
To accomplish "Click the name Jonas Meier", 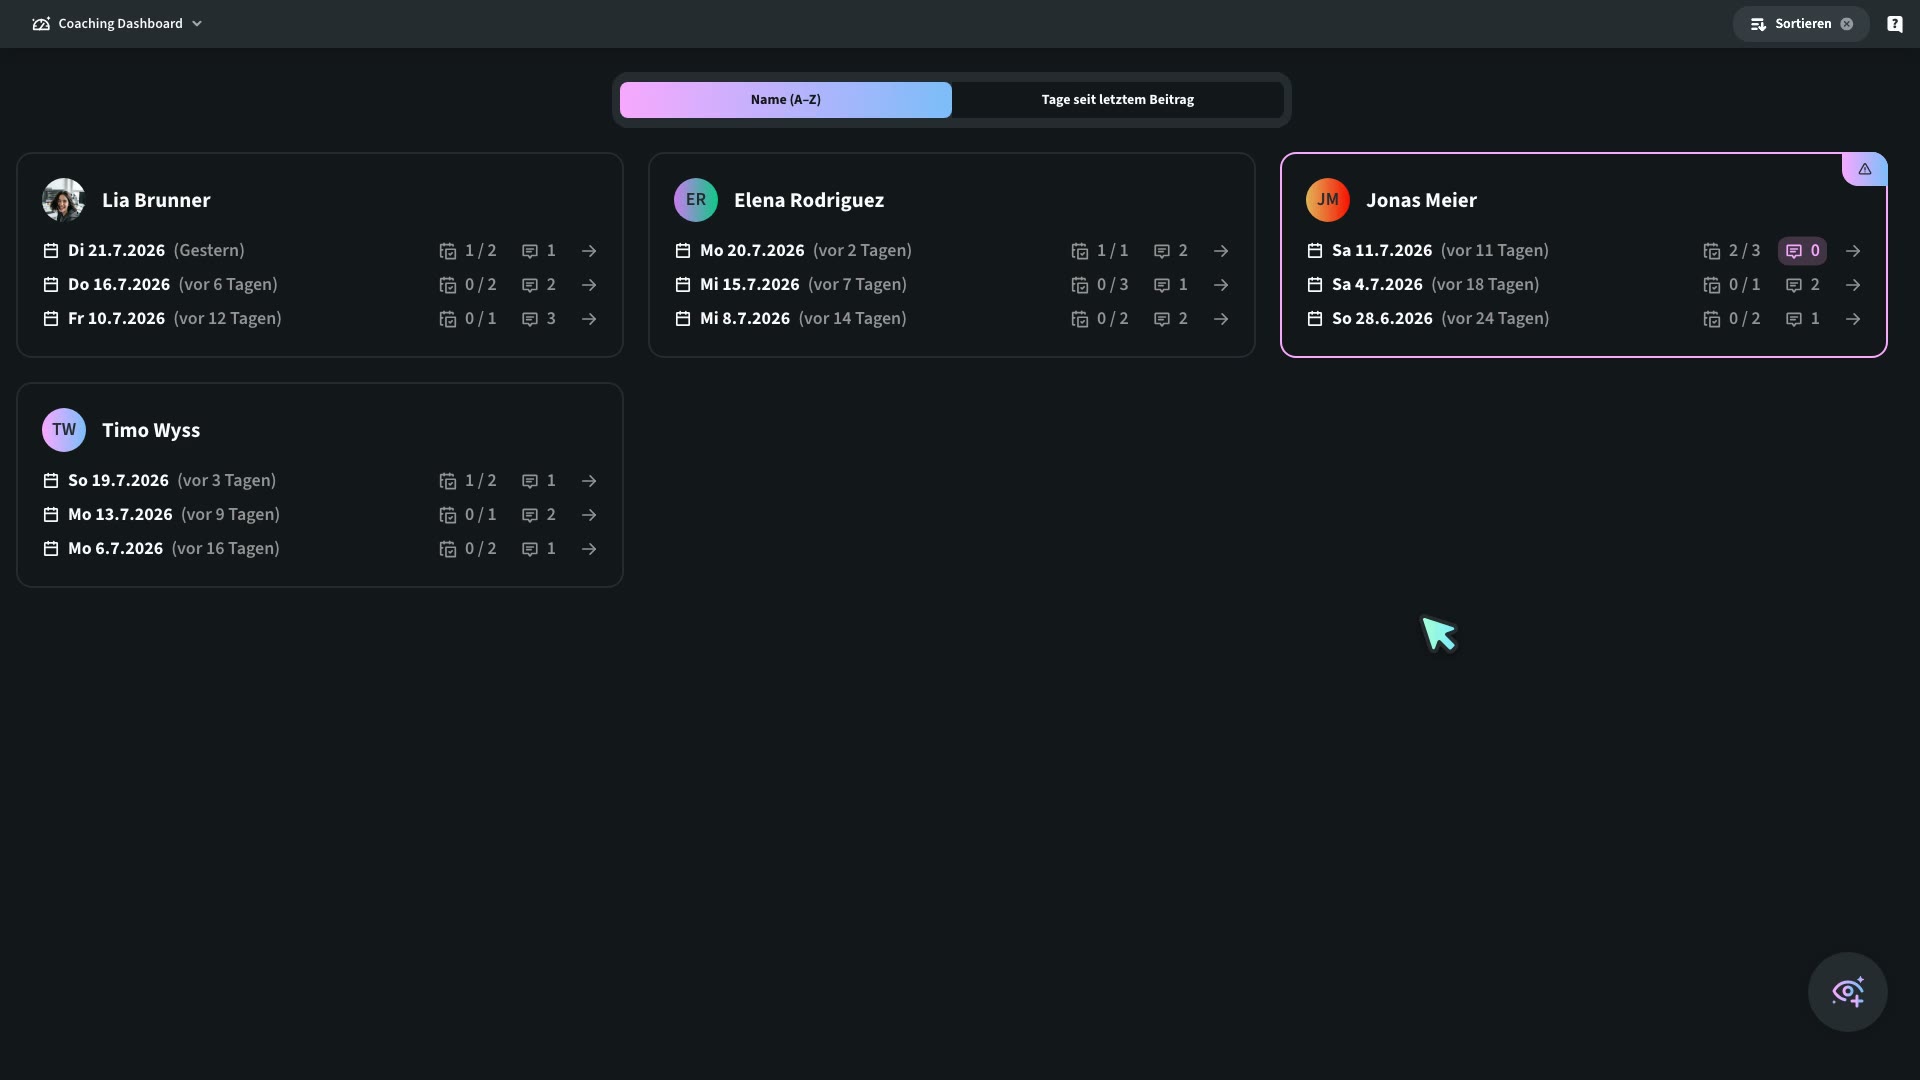I will [x=1421, y=200].
